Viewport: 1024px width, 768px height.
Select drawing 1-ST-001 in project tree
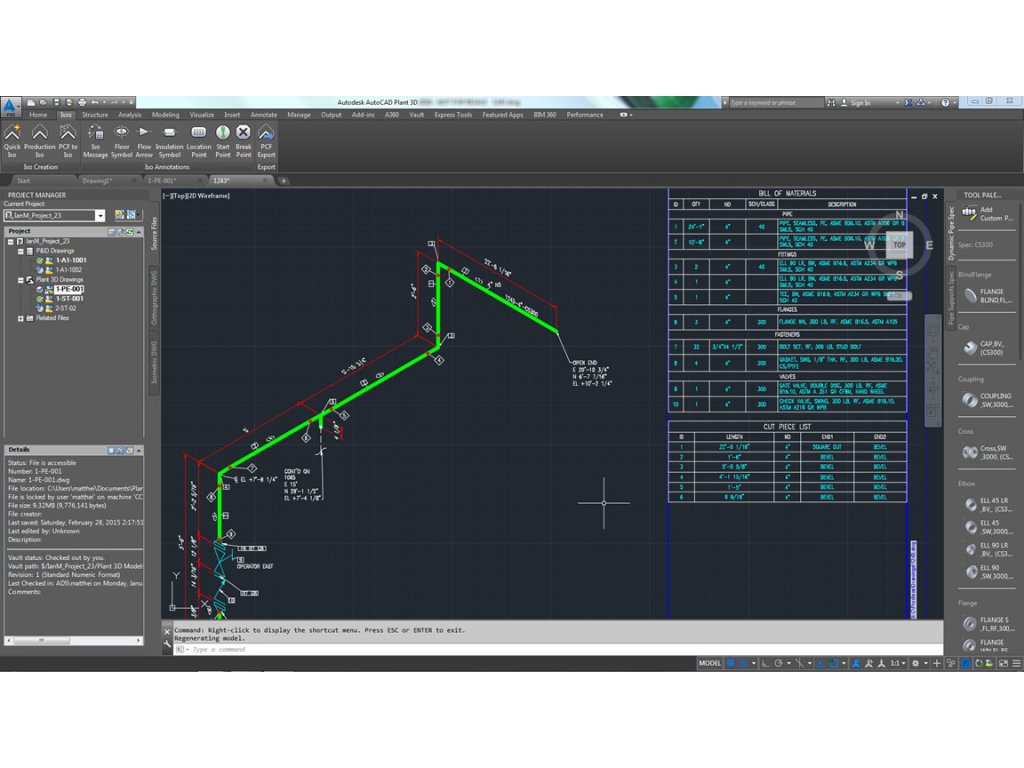(69, 299)
